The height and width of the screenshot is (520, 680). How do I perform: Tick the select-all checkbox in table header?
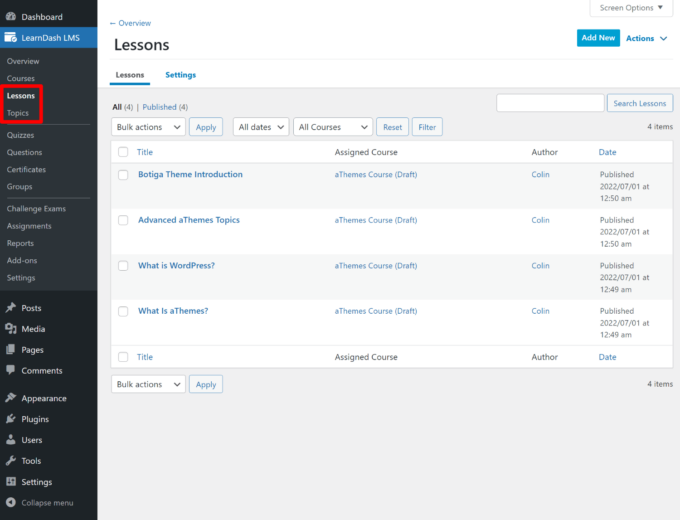click(x=123, y=152)
